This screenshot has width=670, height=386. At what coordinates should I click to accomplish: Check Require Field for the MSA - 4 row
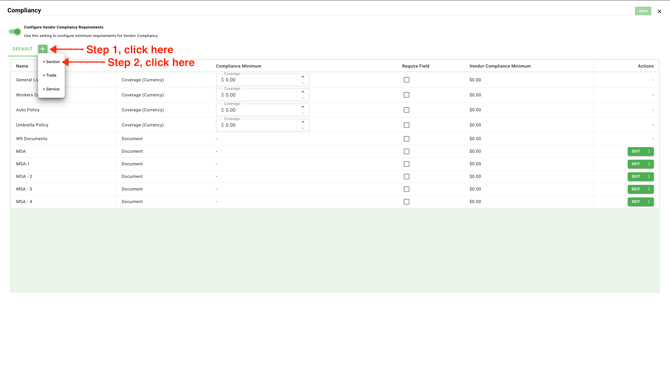(406, 202)
